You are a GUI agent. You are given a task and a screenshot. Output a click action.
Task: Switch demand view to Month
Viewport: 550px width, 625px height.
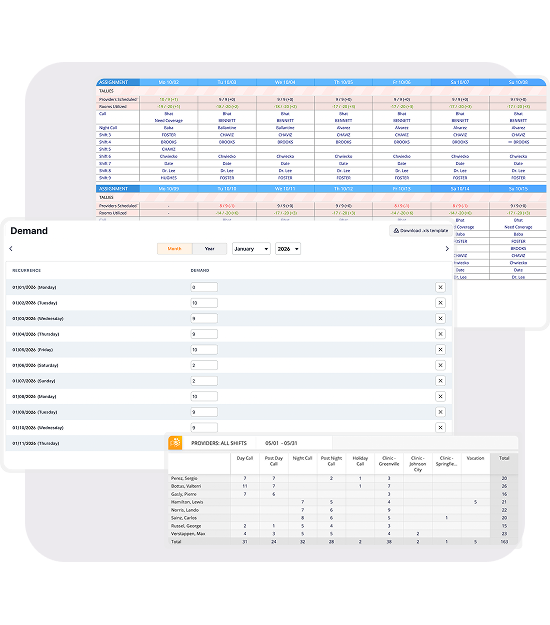coord(175,249)
